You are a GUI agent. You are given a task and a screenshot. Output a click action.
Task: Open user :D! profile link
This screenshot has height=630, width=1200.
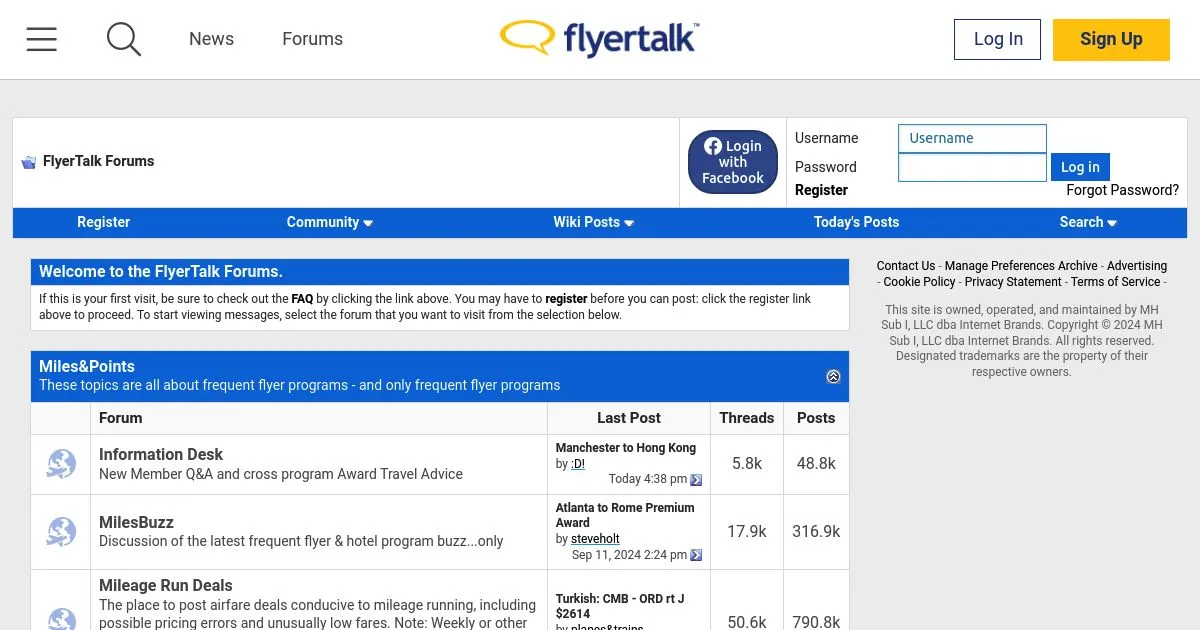point(577,464)
